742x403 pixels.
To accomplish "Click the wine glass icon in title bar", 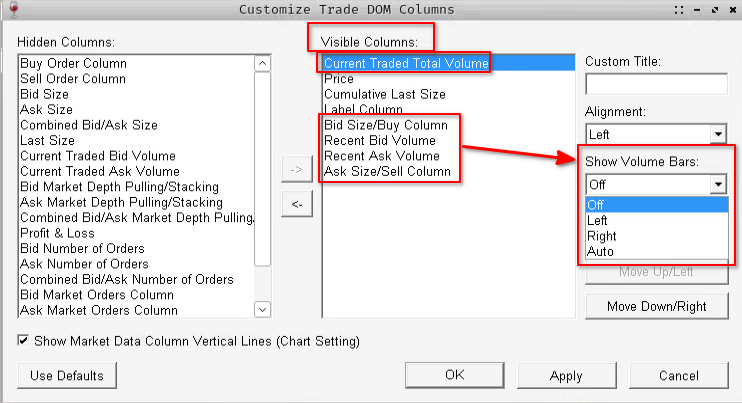I will pyautogui.click(x=14, y=9).
